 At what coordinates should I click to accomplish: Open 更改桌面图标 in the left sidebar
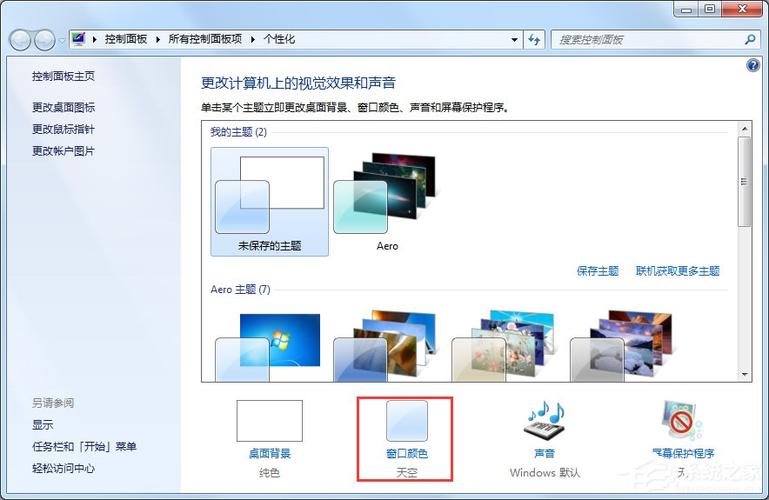[64, 107]
